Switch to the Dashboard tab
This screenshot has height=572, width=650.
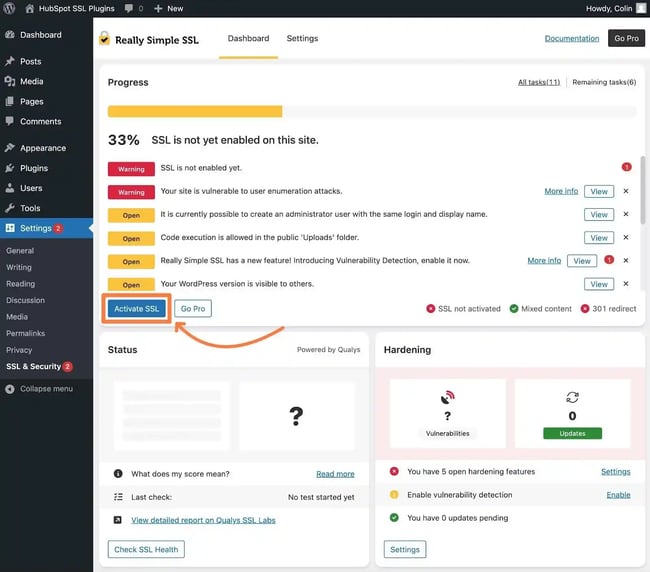[x=248, y=39]
